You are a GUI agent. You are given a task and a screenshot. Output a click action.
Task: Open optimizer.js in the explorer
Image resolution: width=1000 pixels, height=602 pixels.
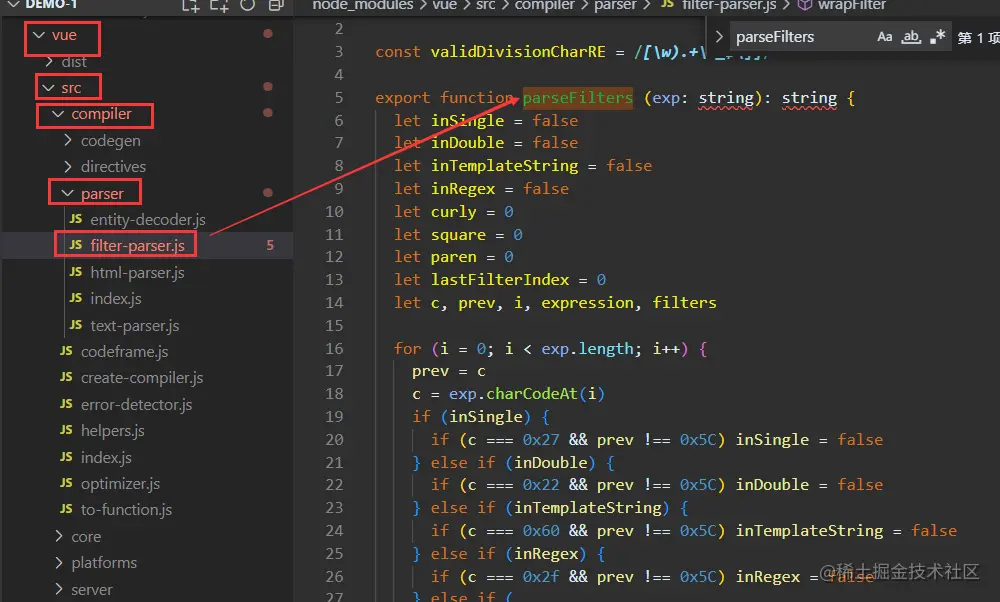point(120,483)
